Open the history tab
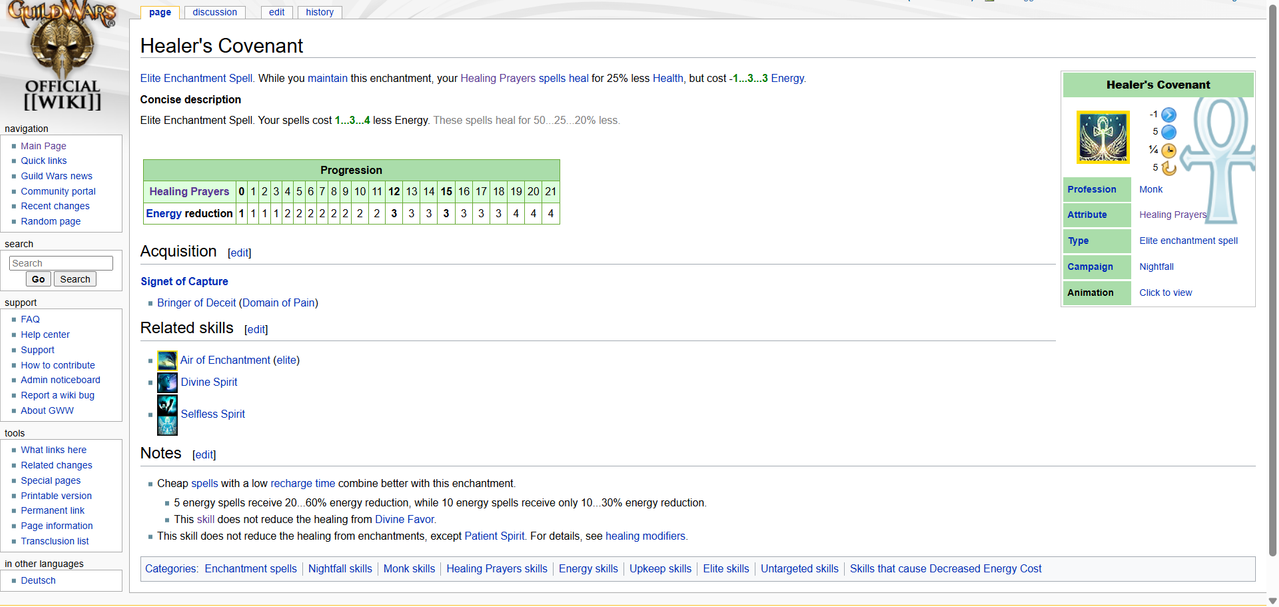 click(x=320, y=12)
